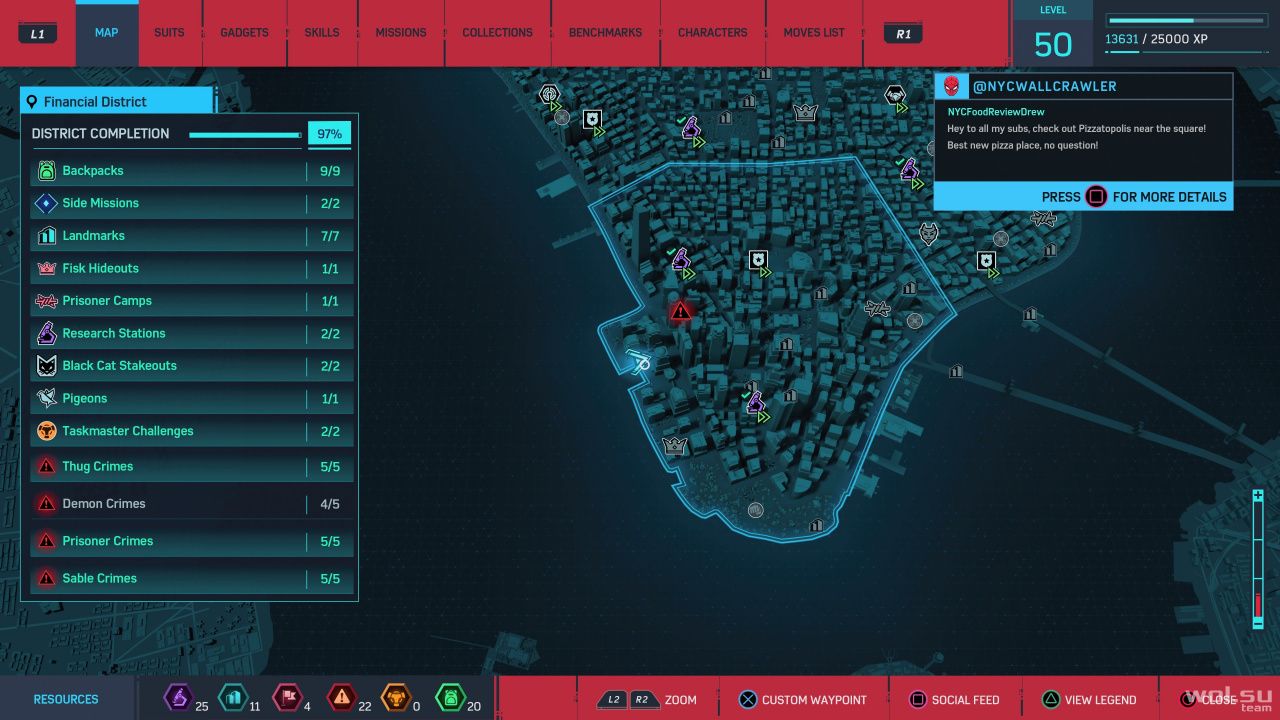Select the Black Cat stakeout marker on the map
1280x720 pixels.
point(929,233)
